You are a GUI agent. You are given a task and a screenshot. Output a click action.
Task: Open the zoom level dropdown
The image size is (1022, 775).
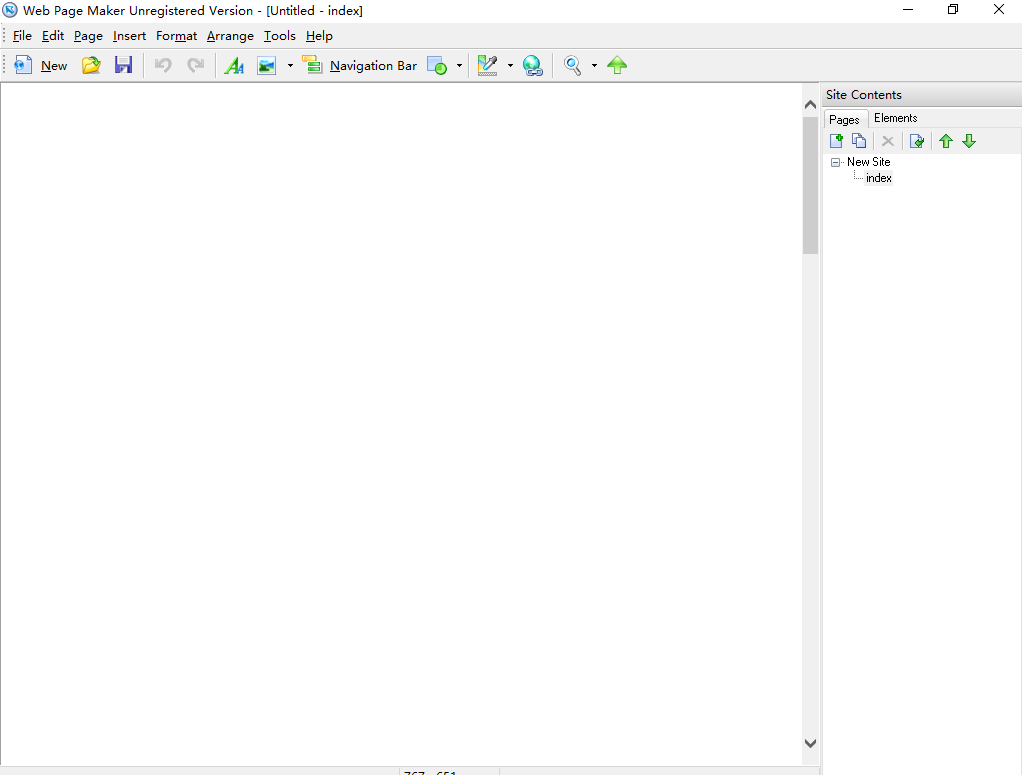[594, 65]
